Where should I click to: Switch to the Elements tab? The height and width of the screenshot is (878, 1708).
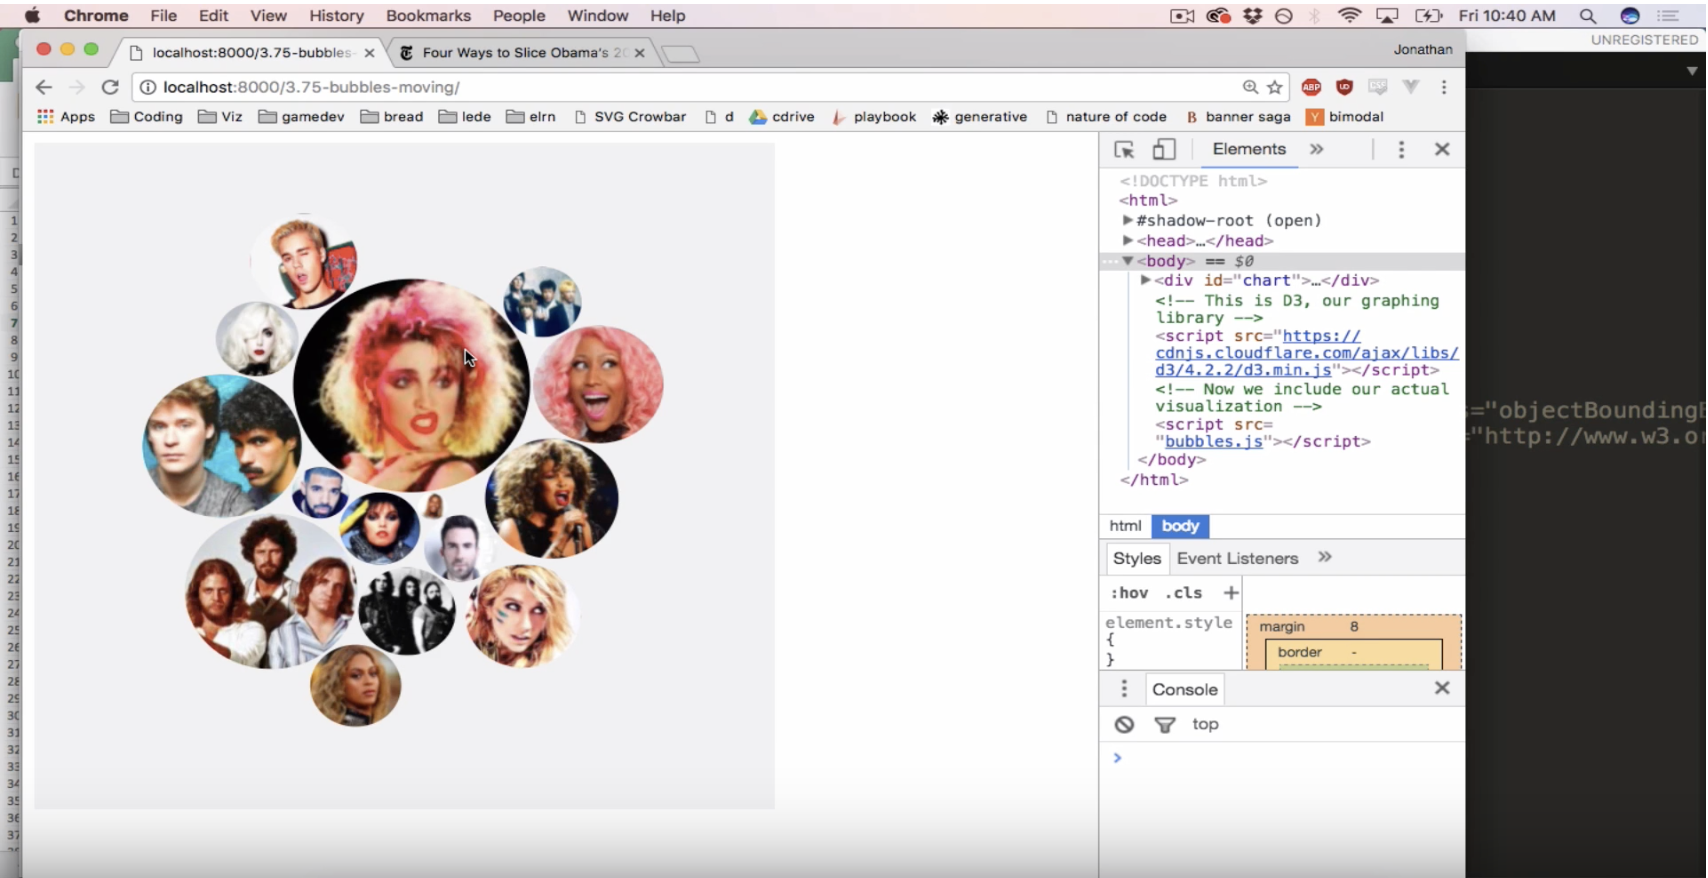[1249, 149]
